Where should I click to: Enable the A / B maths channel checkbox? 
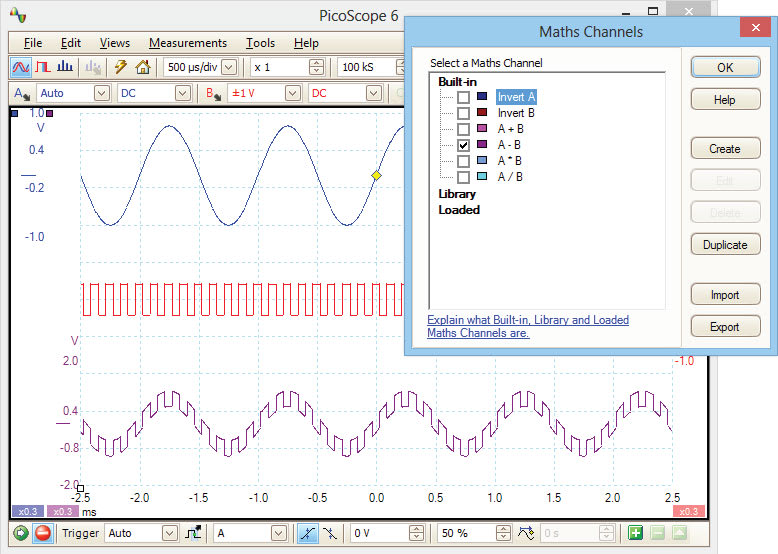[x=463, y=177]
